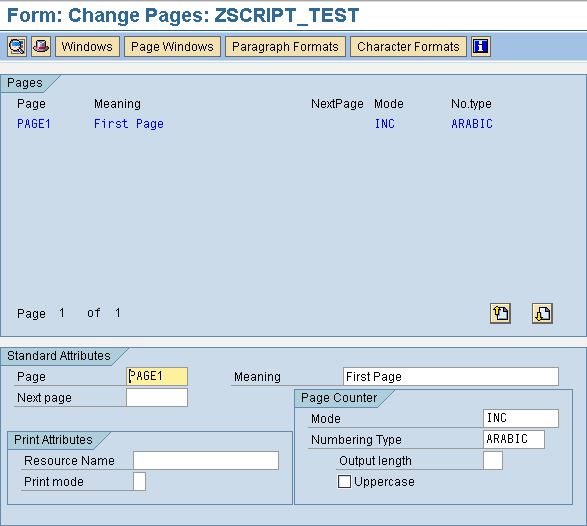Image resolution: width=587 pixels, height=526 pixels.
Task: Click 'First Page' meaning text in list
Action: click(129, 124)
